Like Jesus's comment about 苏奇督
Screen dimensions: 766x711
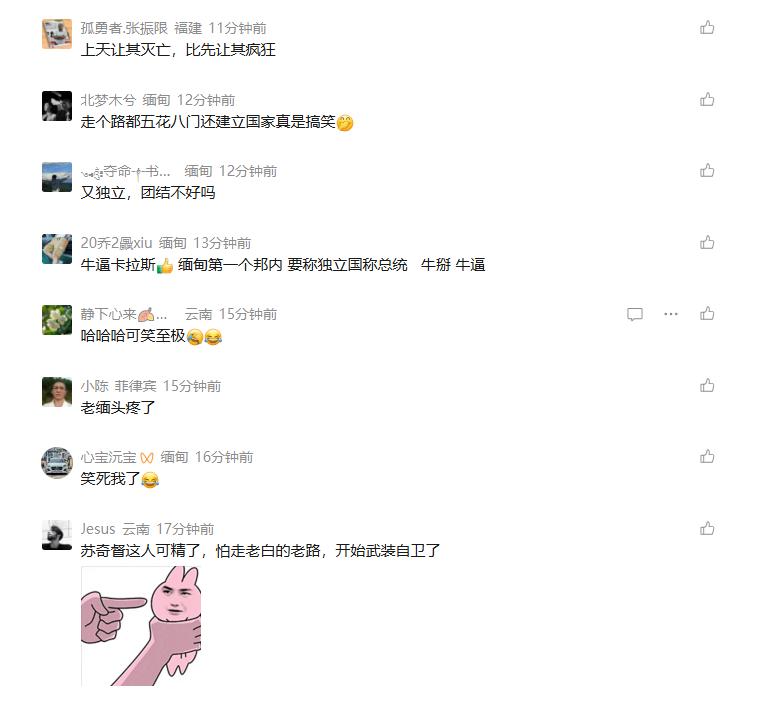pyautogui.click(x=707, y=528)
